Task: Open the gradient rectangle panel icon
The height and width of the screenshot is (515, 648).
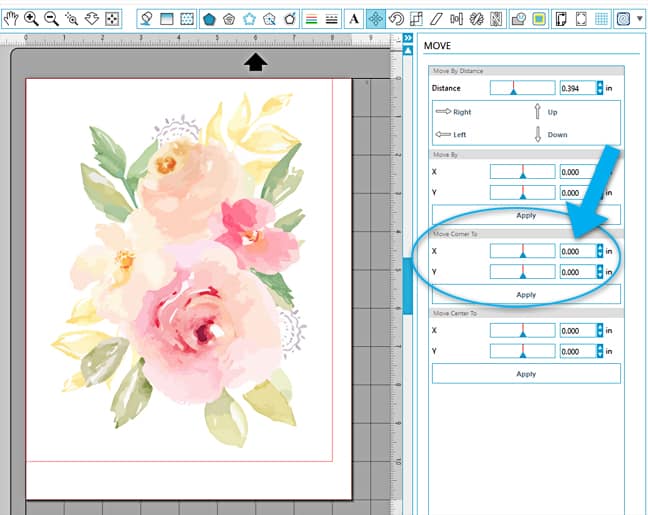Action: pos(167,19)
